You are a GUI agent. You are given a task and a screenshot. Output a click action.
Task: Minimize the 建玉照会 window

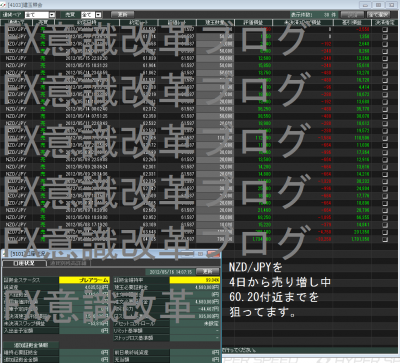(365, 5)
